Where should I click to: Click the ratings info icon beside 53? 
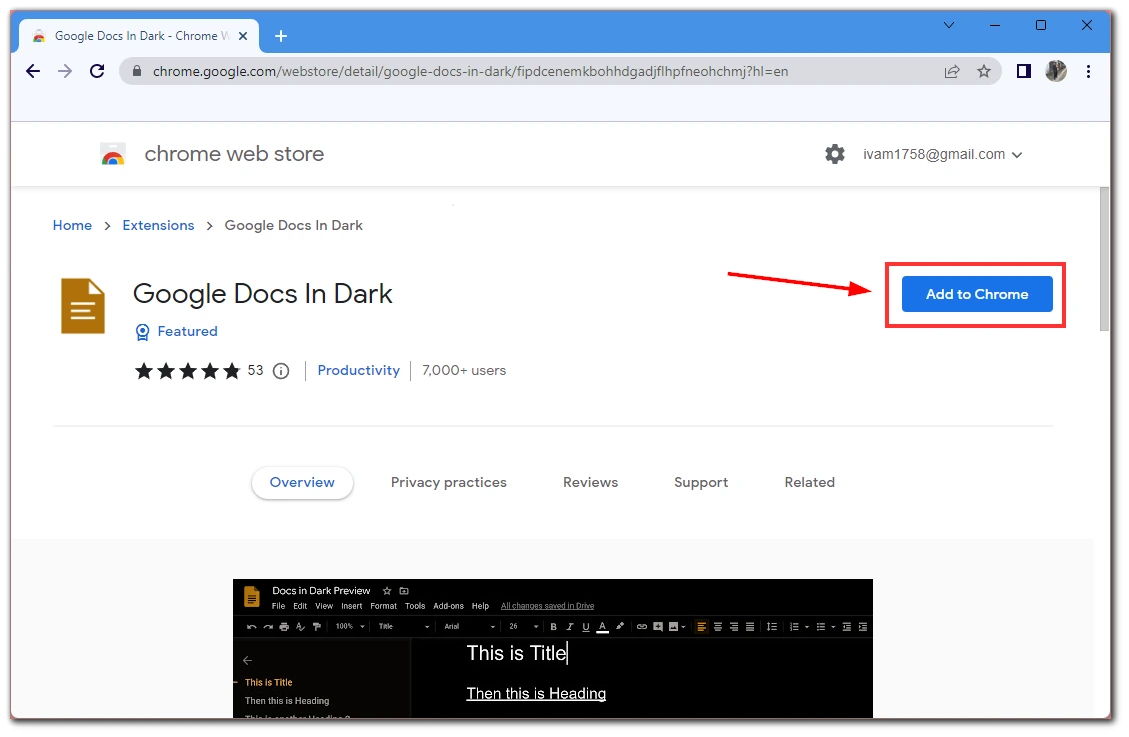pos(282,371)
